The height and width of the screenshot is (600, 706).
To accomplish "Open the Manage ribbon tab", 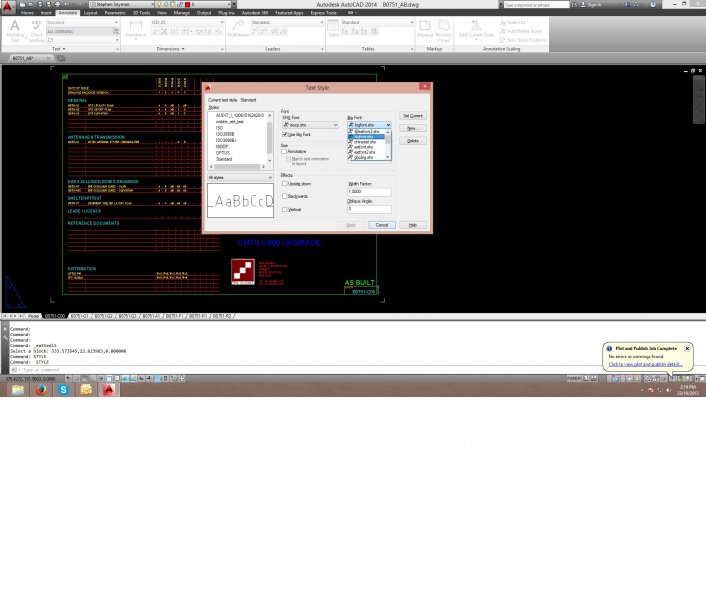I will point(181,13).
